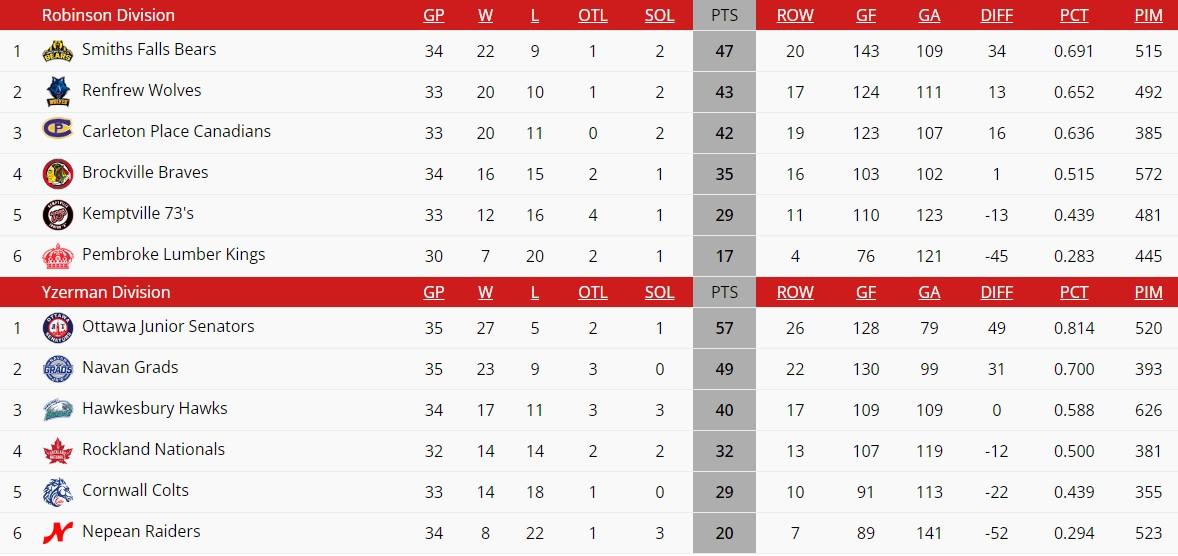Click the Navan Grads team logo

coord(58,369)
